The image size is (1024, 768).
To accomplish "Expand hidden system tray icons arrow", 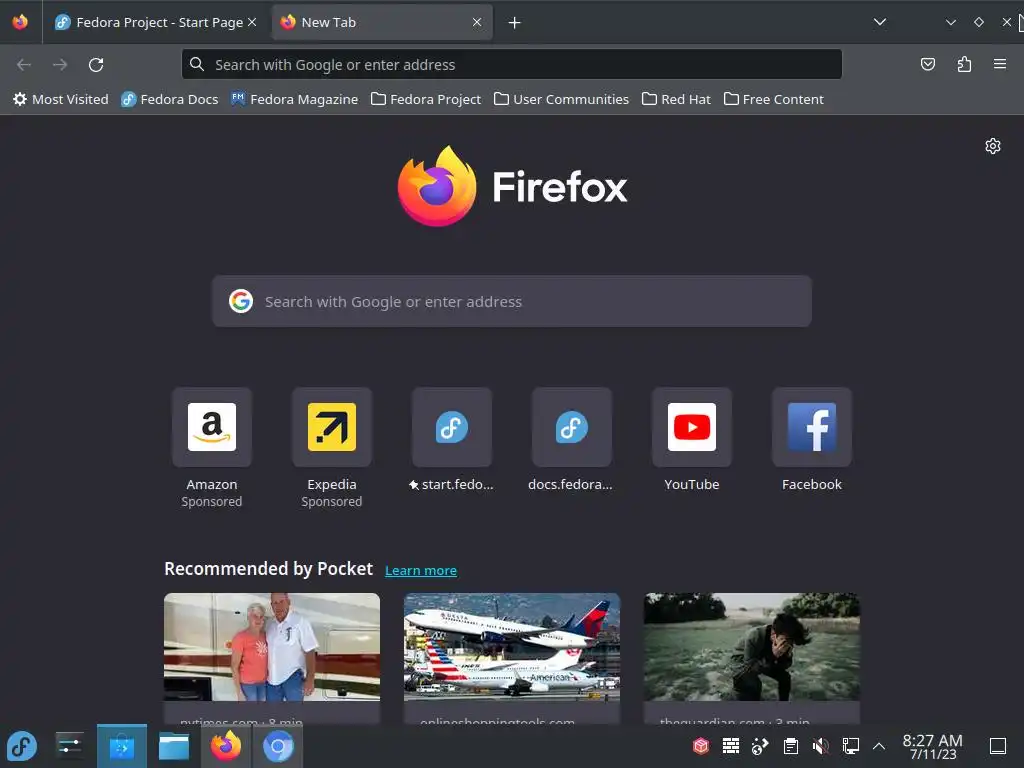I will coord(879,746).
